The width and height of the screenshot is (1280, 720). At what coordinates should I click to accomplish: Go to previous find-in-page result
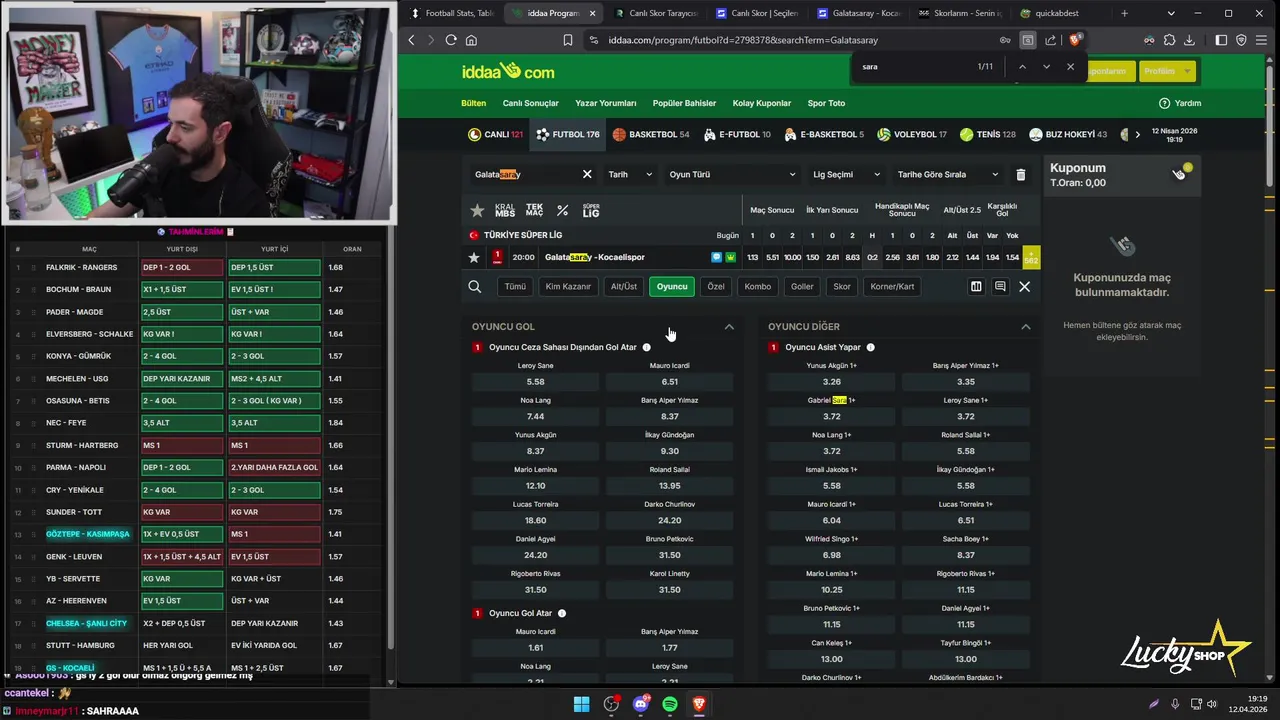coord(1022,67)
